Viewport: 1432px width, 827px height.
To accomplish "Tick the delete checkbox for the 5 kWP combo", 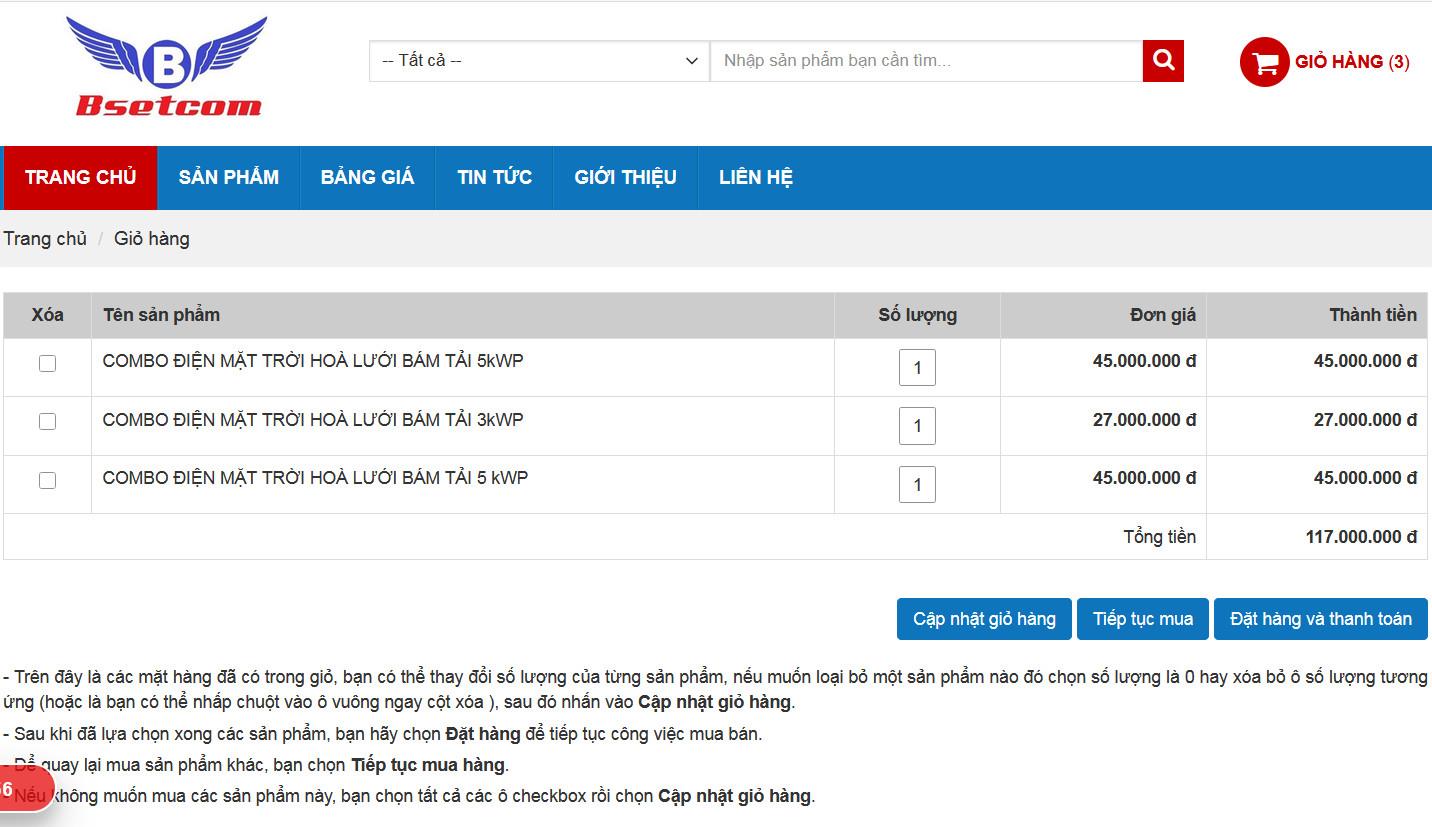I will [47, 481].
